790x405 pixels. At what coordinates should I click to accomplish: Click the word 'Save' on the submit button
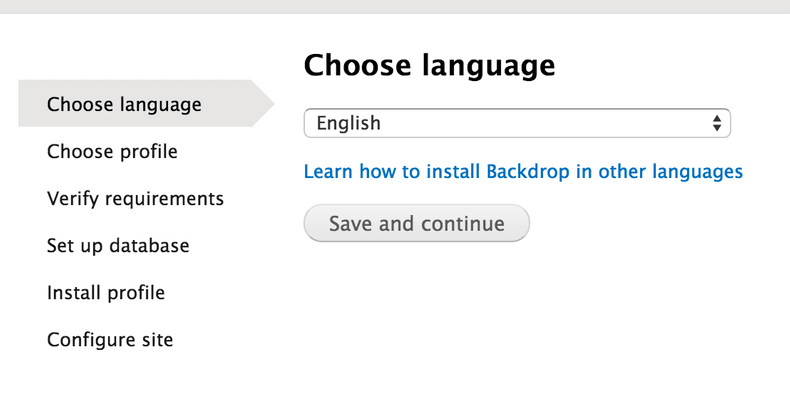(x=351, y=224)
